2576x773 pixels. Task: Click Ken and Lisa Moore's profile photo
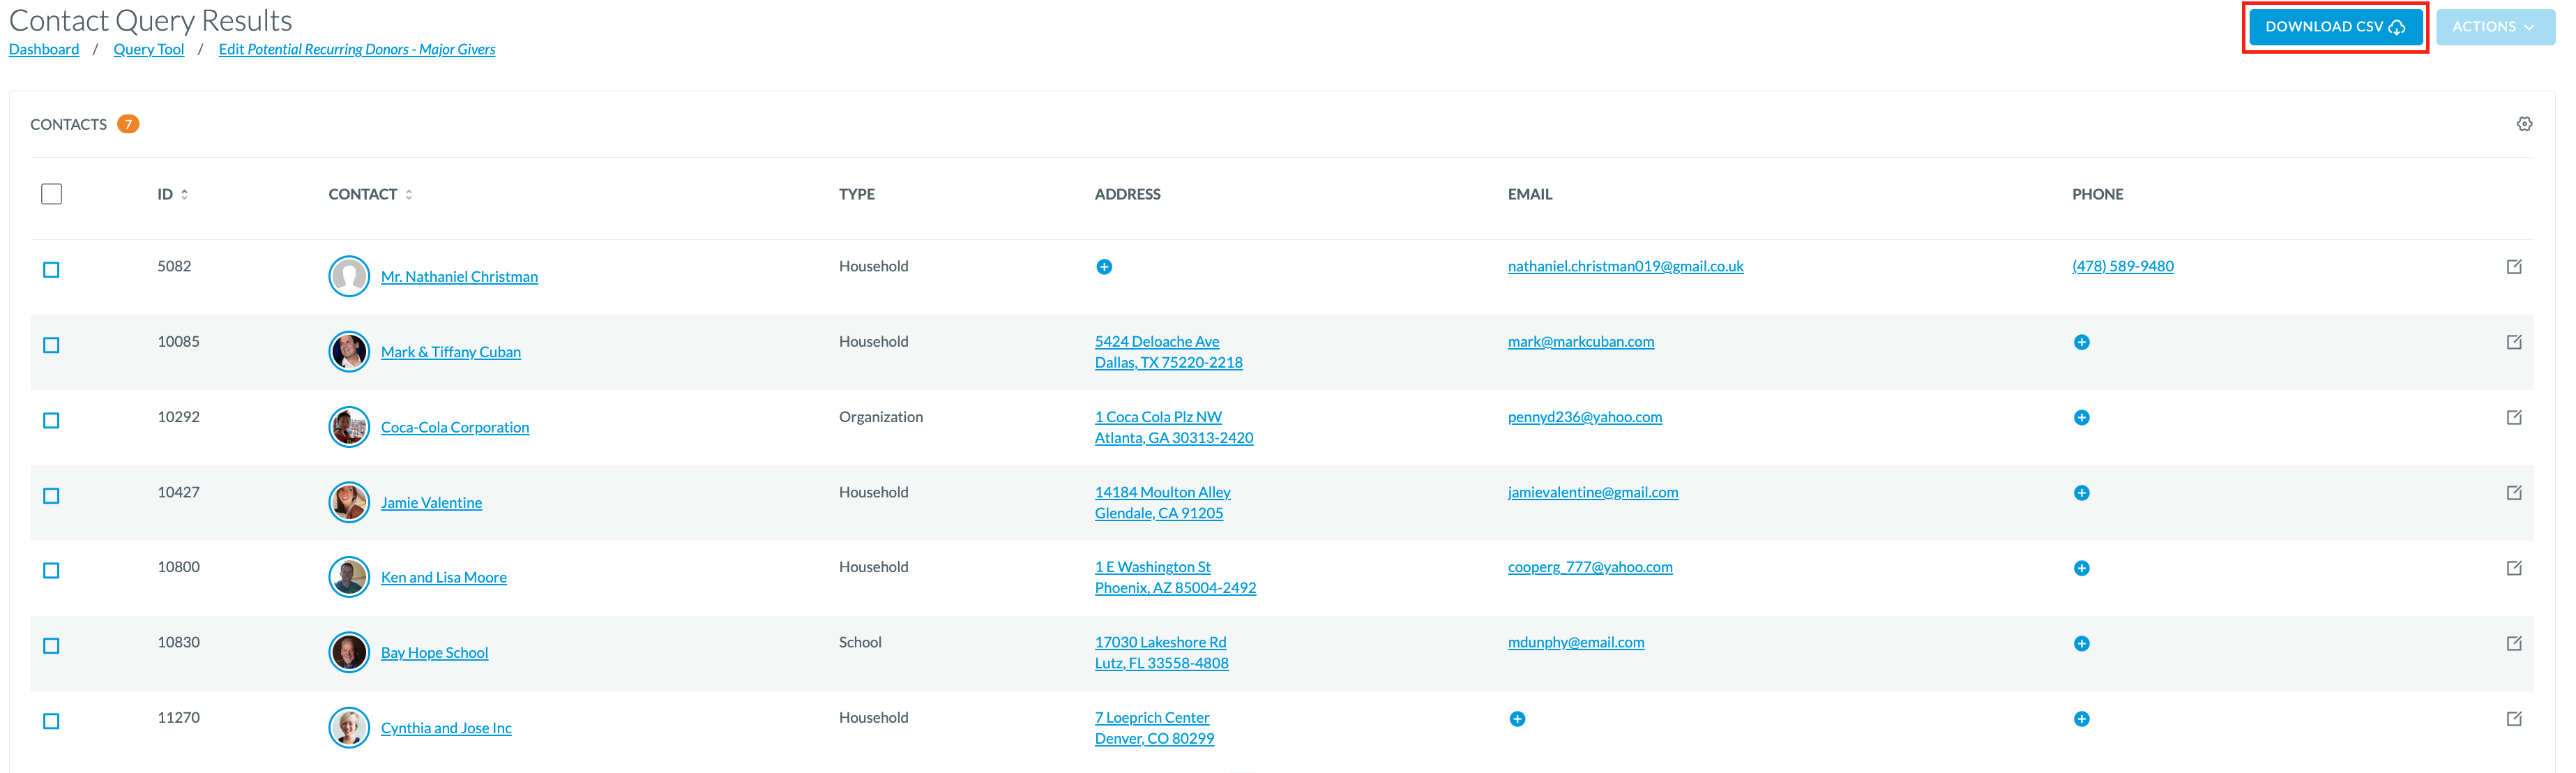tap(349, 577)
